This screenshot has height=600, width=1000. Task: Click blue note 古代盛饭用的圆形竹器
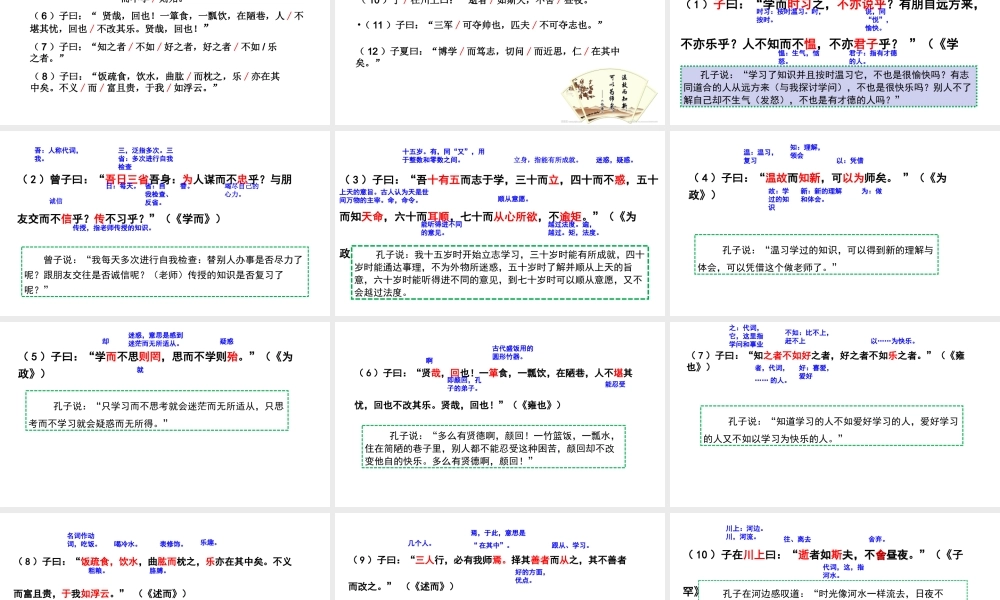click(x=513, y=353)
